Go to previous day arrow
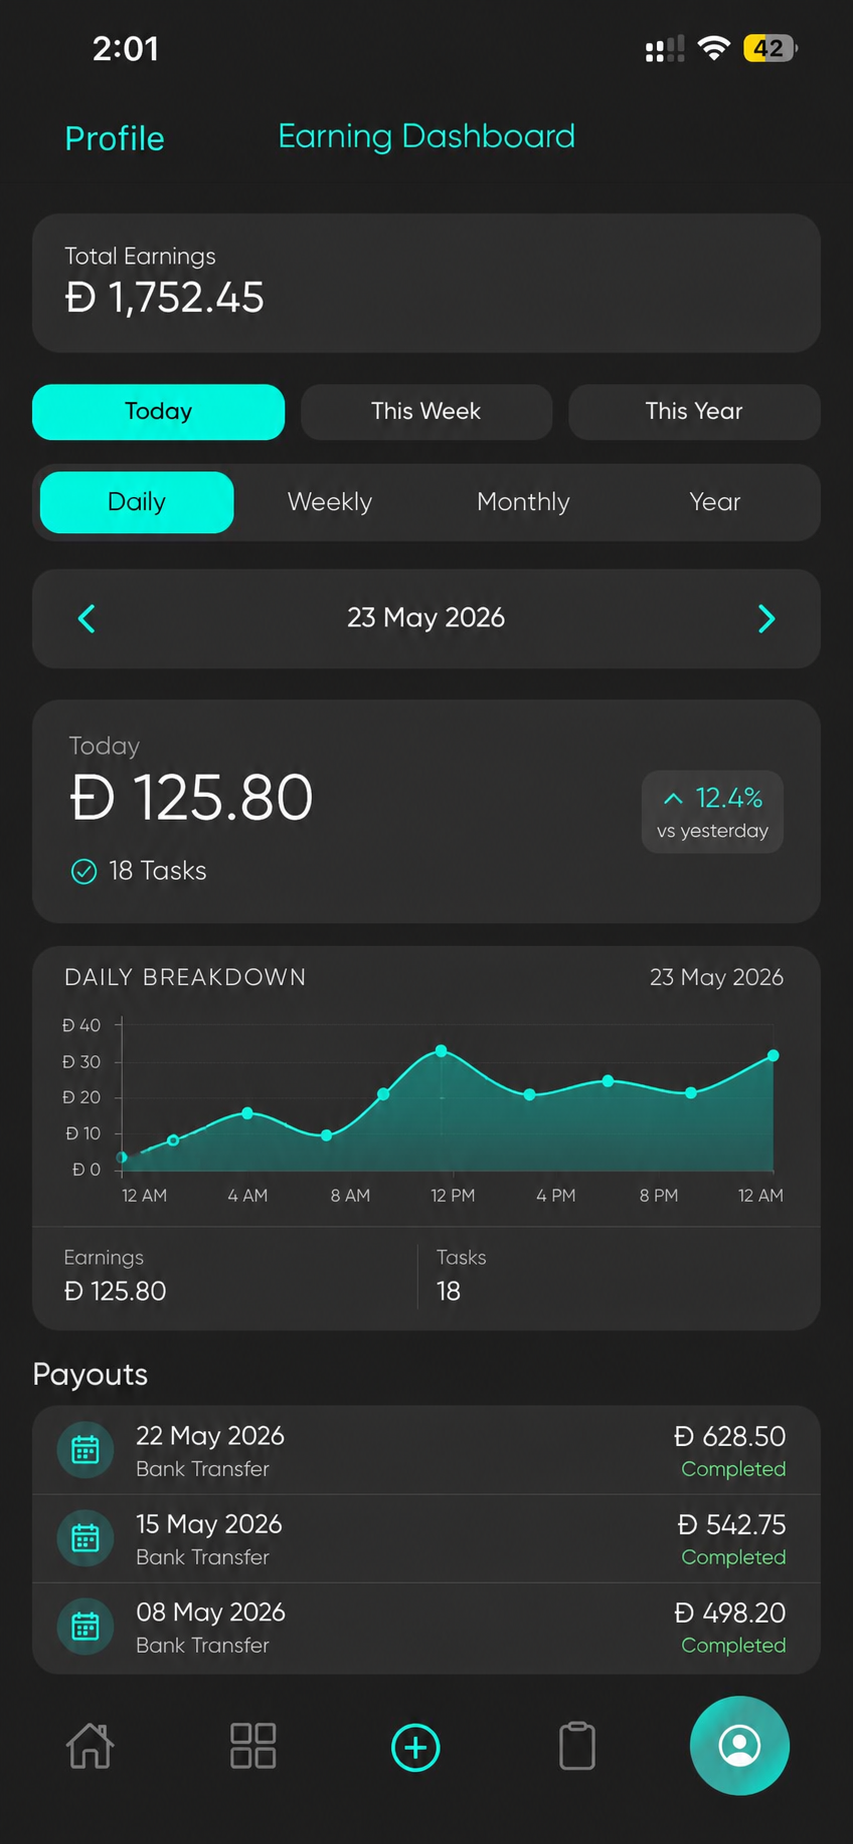The height and width of the screenshot is (1844, 853). click(87, 619)
